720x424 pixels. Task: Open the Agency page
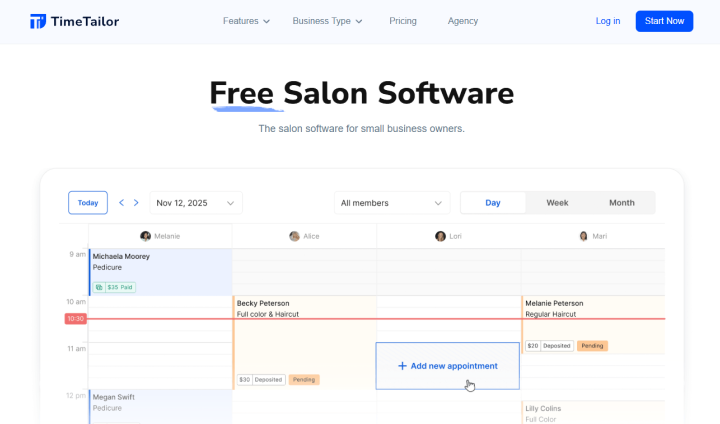pos(463,21)
